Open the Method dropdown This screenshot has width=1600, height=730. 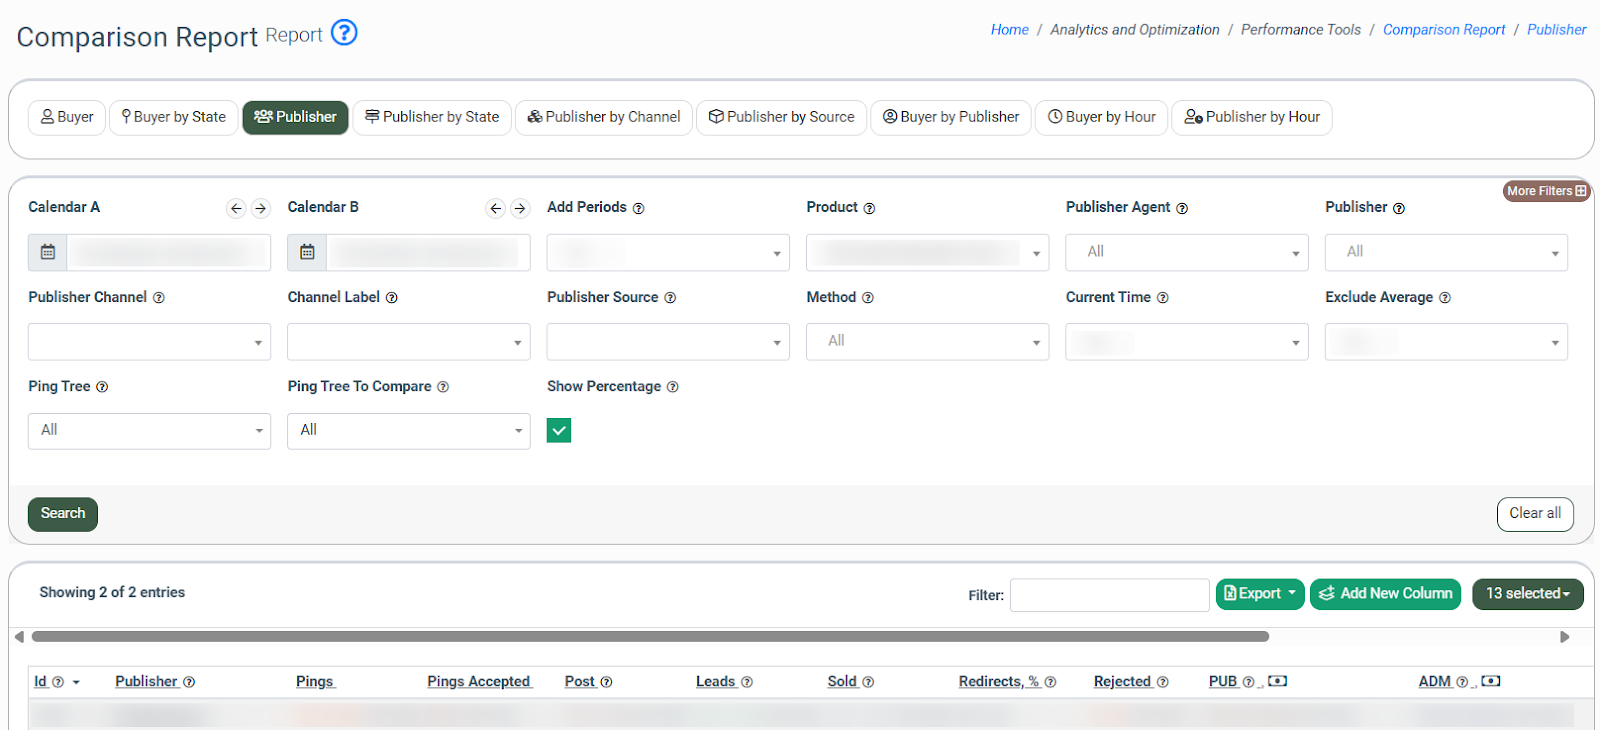pos(927,342)
